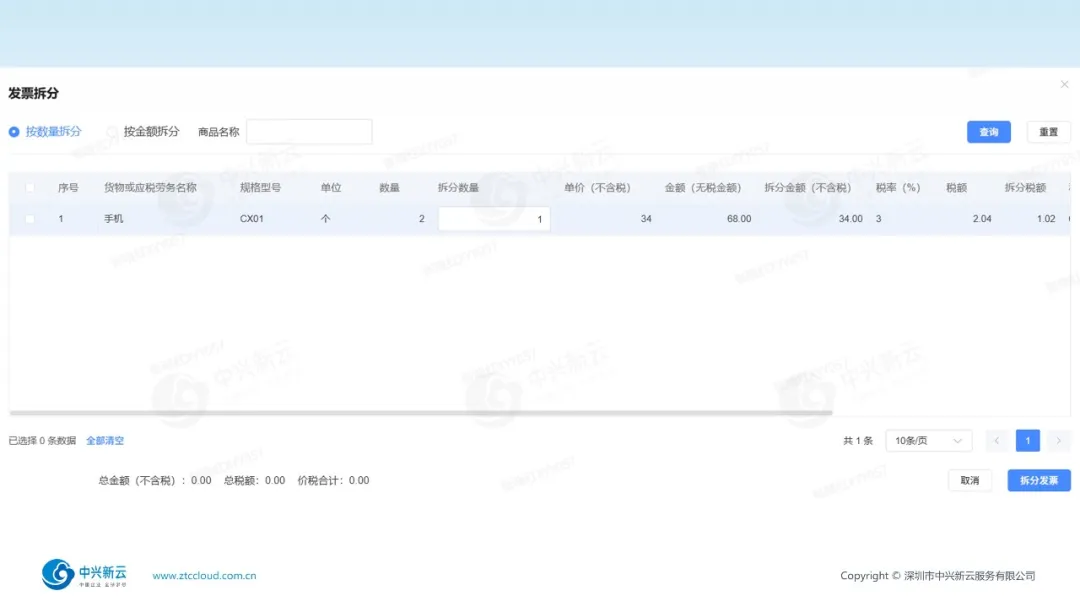Screen dimensions: 1080x607
Task: Click the 重置 reset button
Action: (x=1048, y=132)
